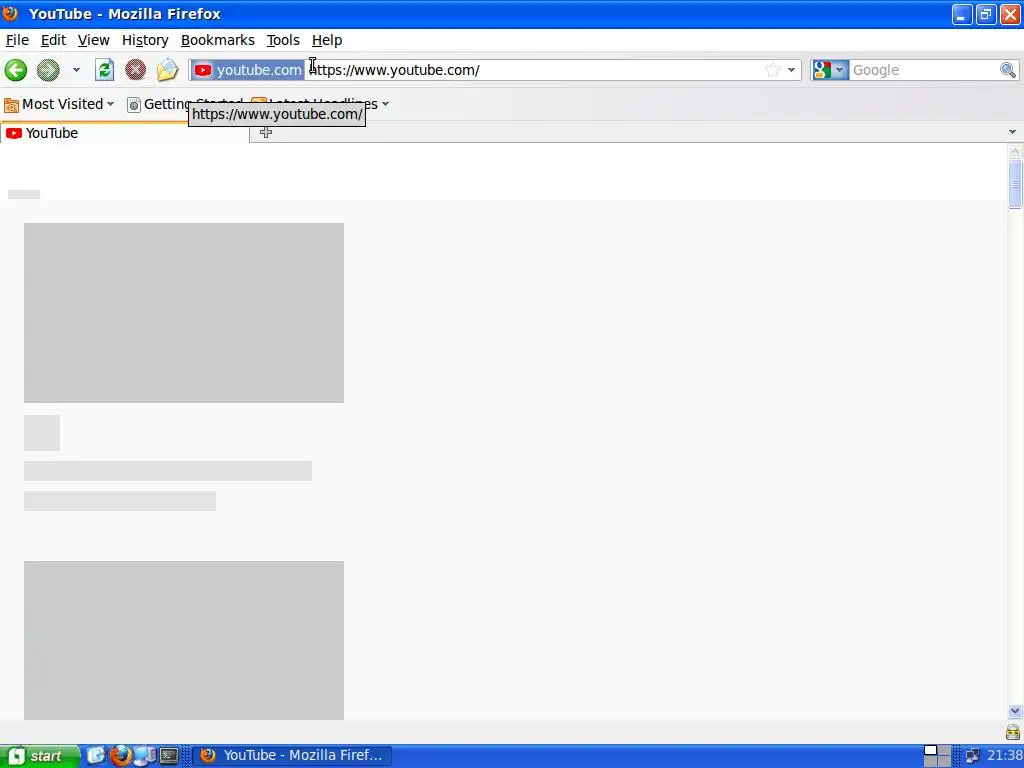This screenshot has width=1024, height=768.
Task: Expand the URL bar history dropdown
Action: pyautogui.click(x=792, y=70)
